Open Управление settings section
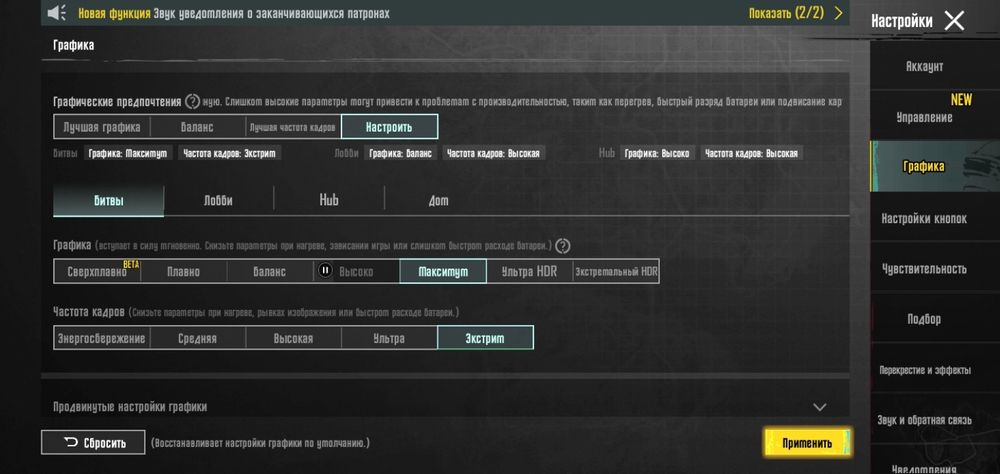 click(924, 117)
